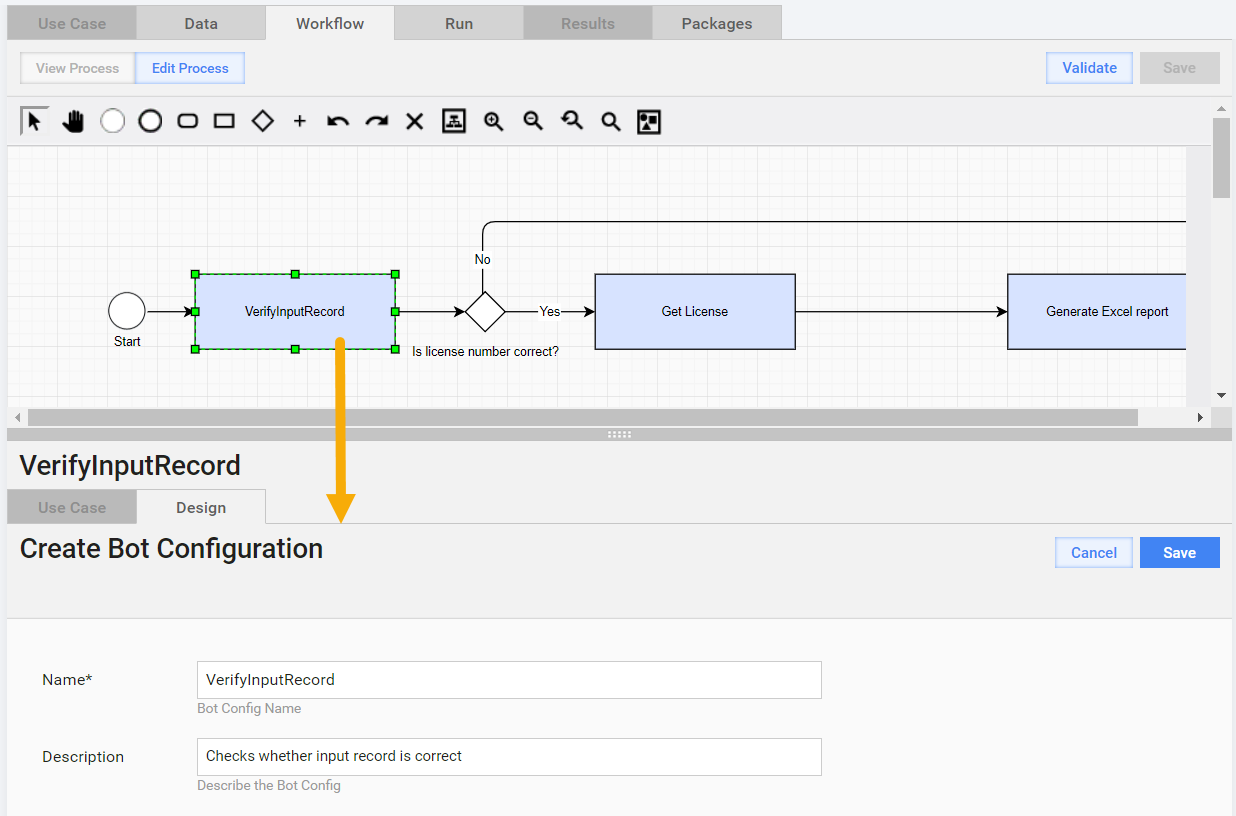The image size is (1236, 816).
Task: Click the scroll-left arrow of the diagram
Action: pyautogui.click(x=16, y=417)
